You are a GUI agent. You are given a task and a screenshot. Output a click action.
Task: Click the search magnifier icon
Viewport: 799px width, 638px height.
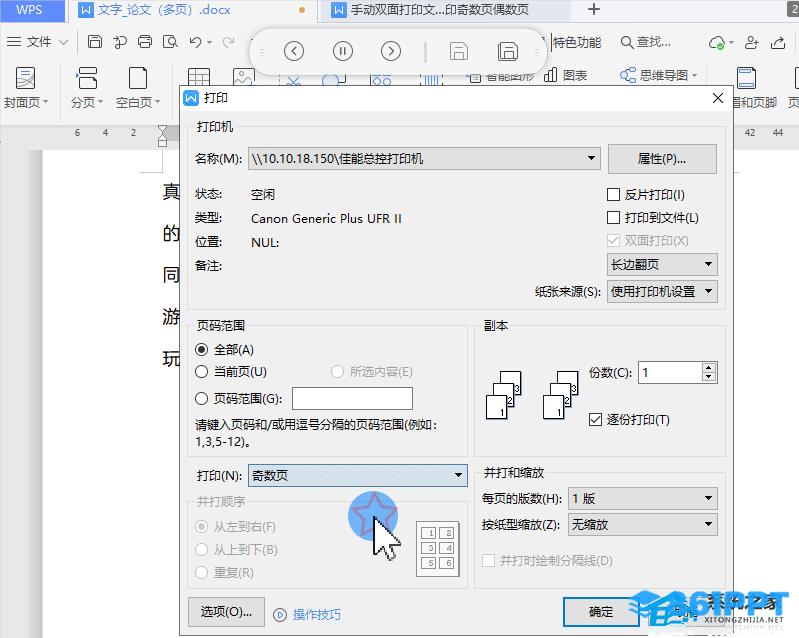click(627, 42)
